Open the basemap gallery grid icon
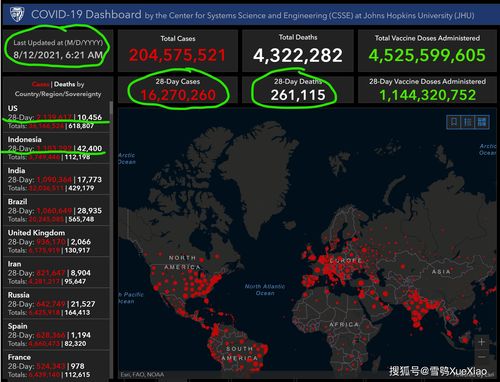The image size is (500, 382). 482,122
